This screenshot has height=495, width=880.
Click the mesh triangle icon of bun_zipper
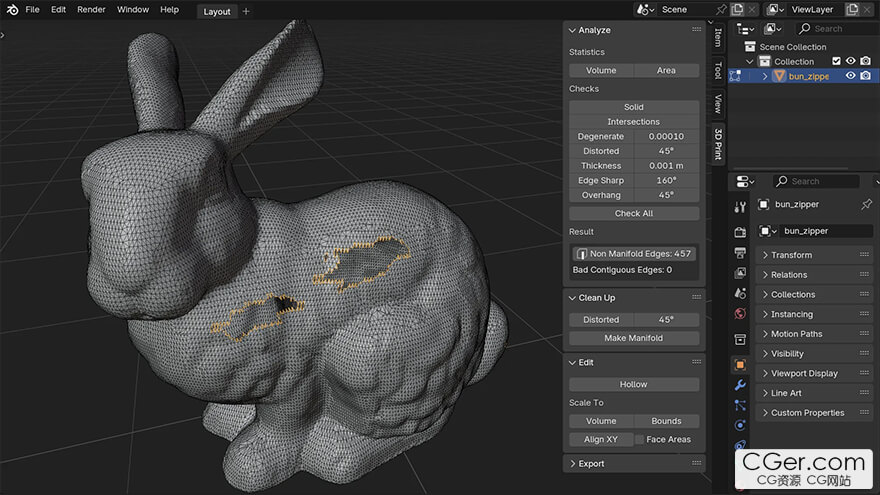point(780,76)
